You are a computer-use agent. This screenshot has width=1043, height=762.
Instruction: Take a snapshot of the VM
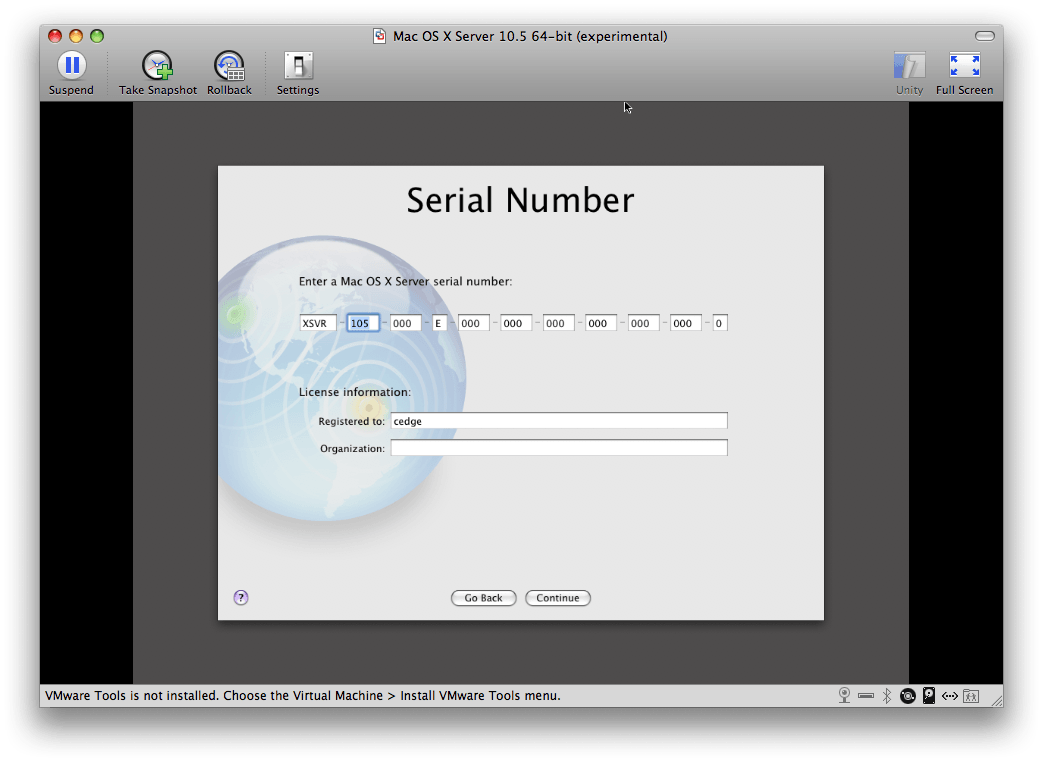[158, 73]
